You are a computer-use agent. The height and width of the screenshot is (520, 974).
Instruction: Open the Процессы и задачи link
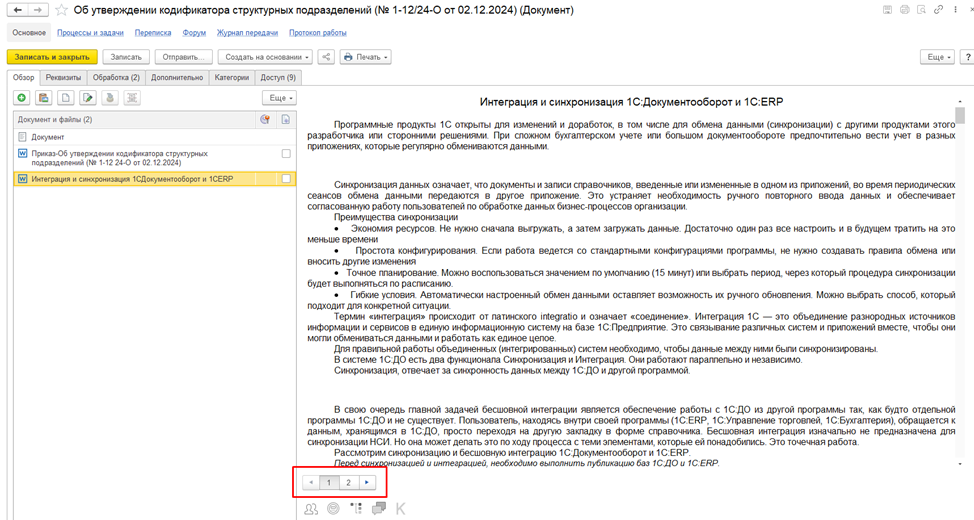90,32
